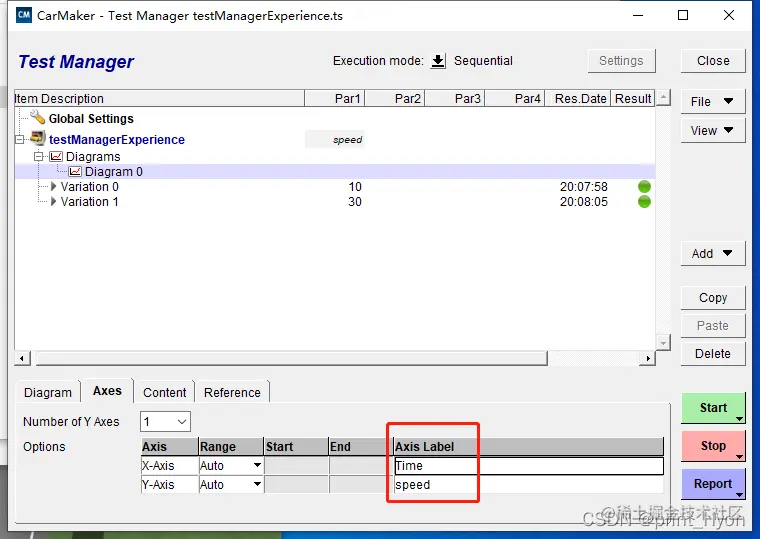Click the Diagram 0 chart icon
The width and height of the screenshot is (760, 539).
75,172
